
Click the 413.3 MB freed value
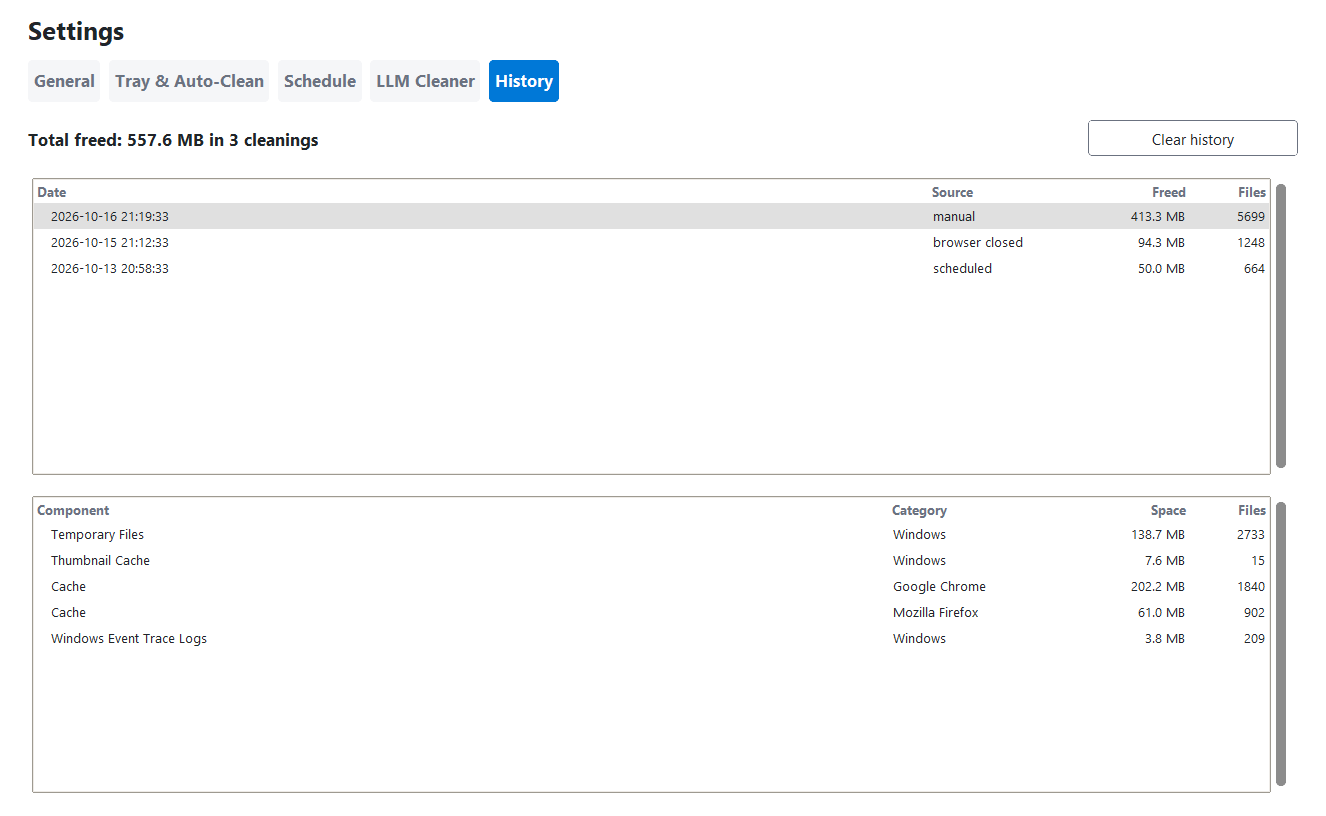click(1158, 216)
